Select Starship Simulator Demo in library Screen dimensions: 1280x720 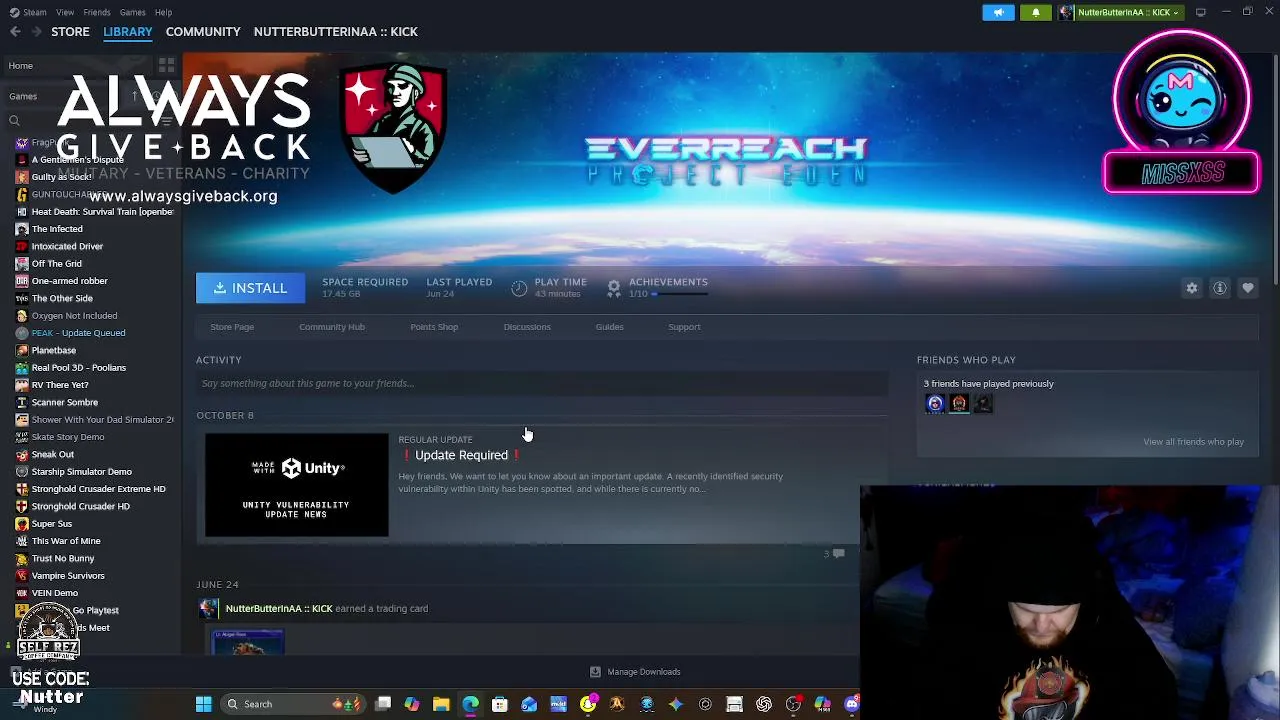[x=81, y=472]
